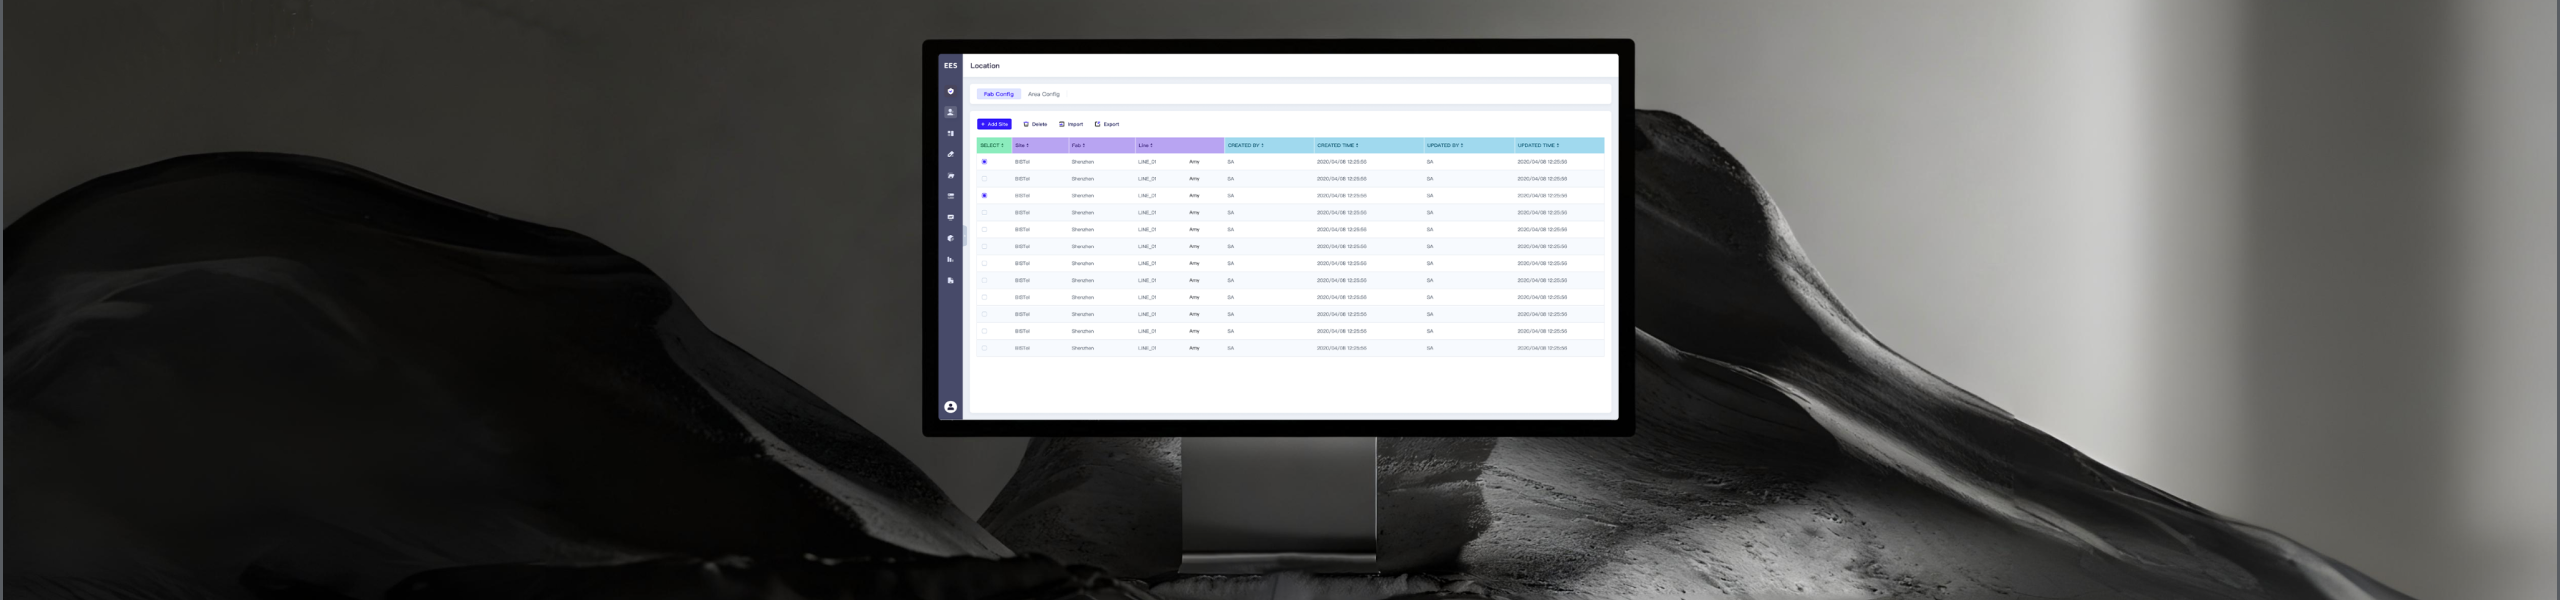Viewport: 2560px width, 600px height.
Task: Click the shield icon in the sidebar
Action: point(950,91)
